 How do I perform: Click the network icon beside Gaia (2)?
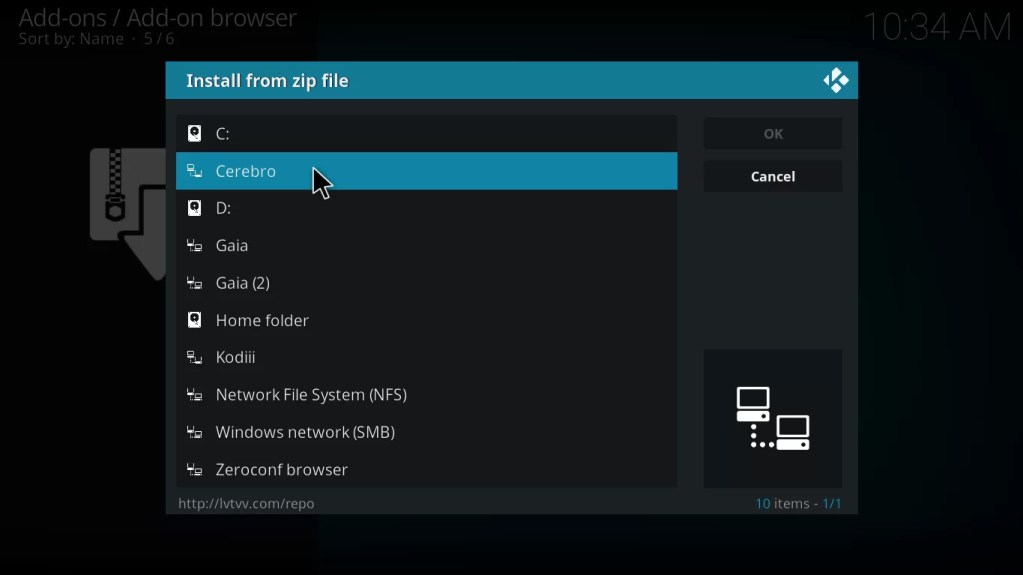click(194, 283)
